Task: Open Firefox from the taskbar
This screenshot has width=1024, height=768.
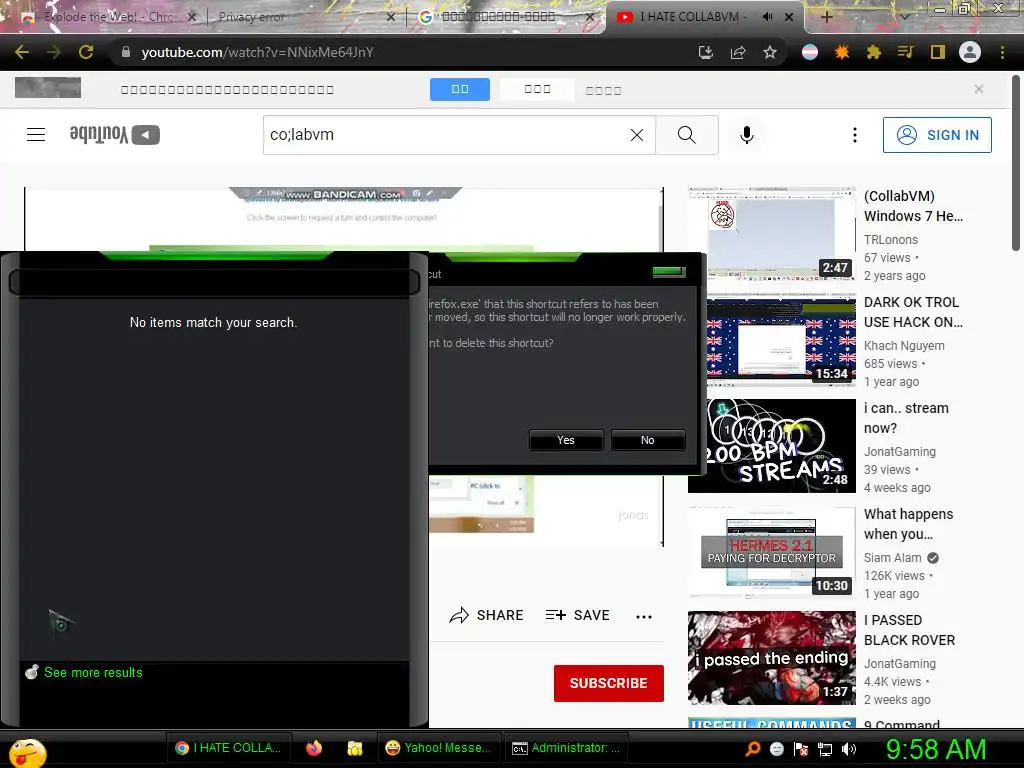Action: pyautogui.click(x=314, y=748)
